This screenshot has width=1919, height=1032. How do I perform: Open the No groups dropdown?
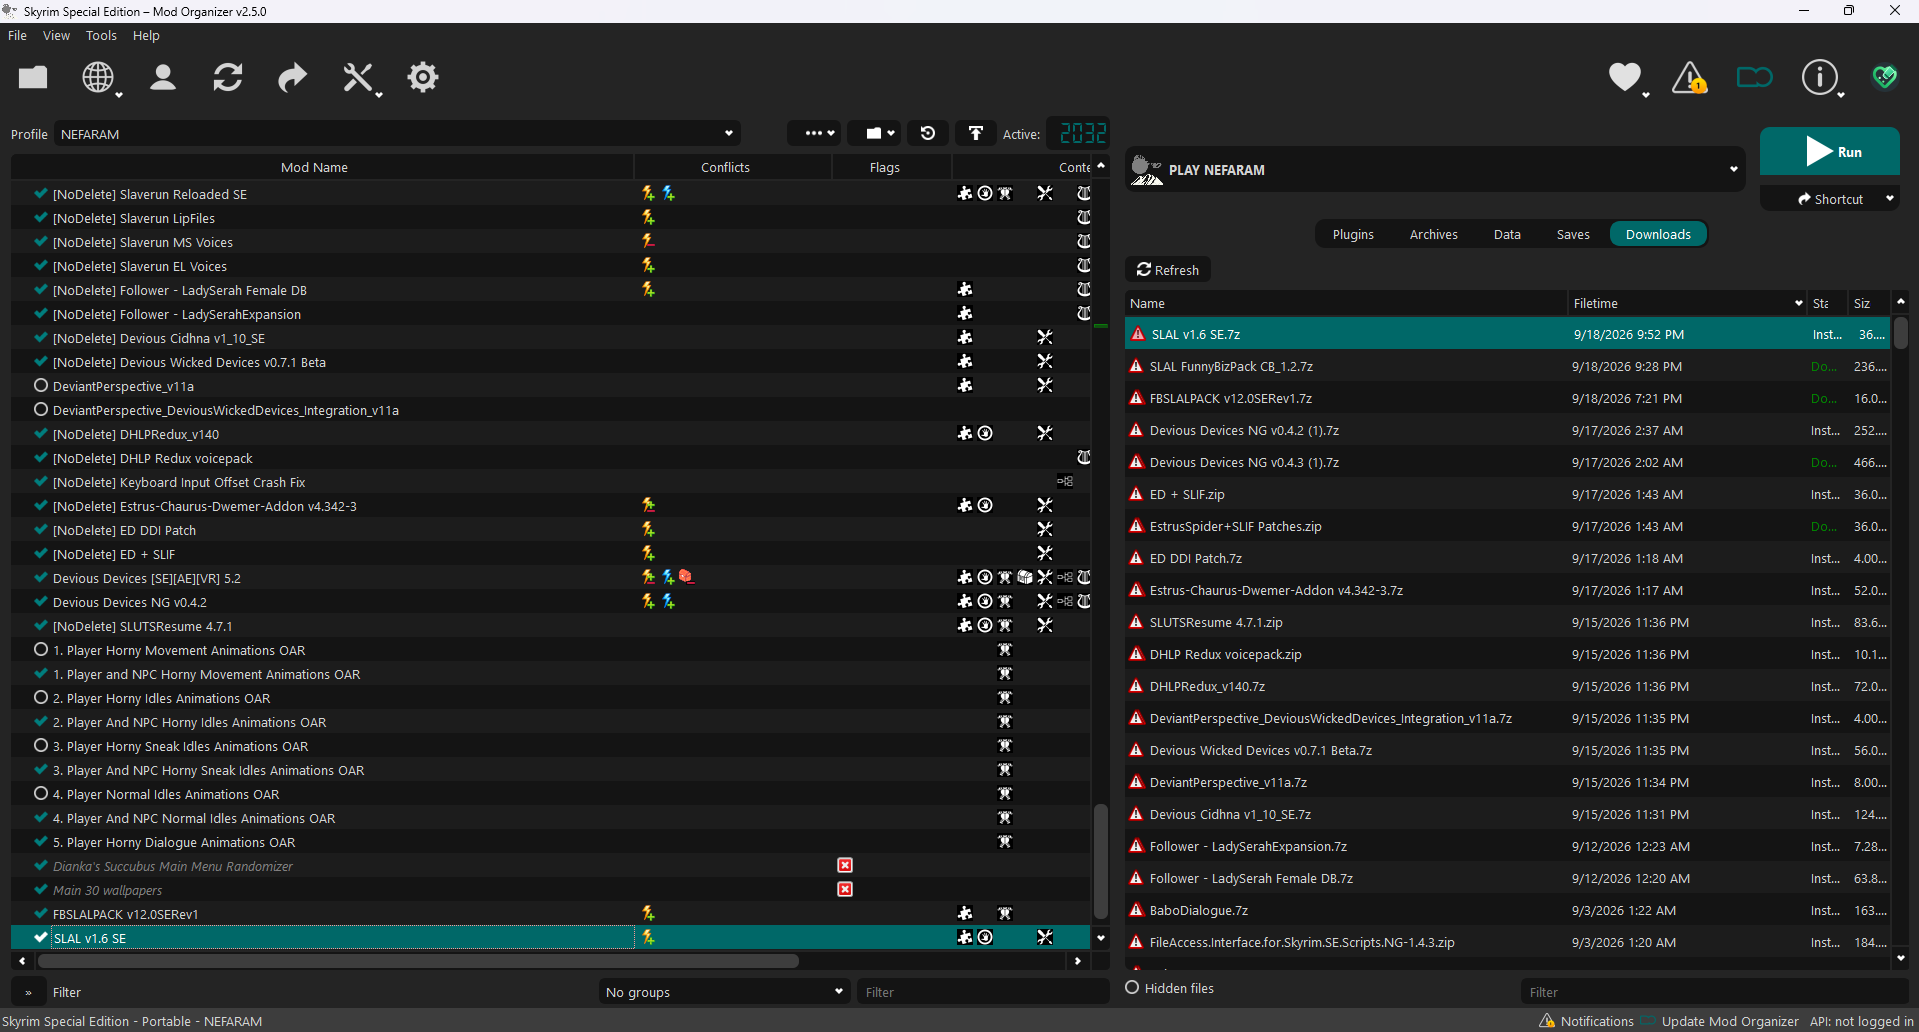[x=725, y=992]
